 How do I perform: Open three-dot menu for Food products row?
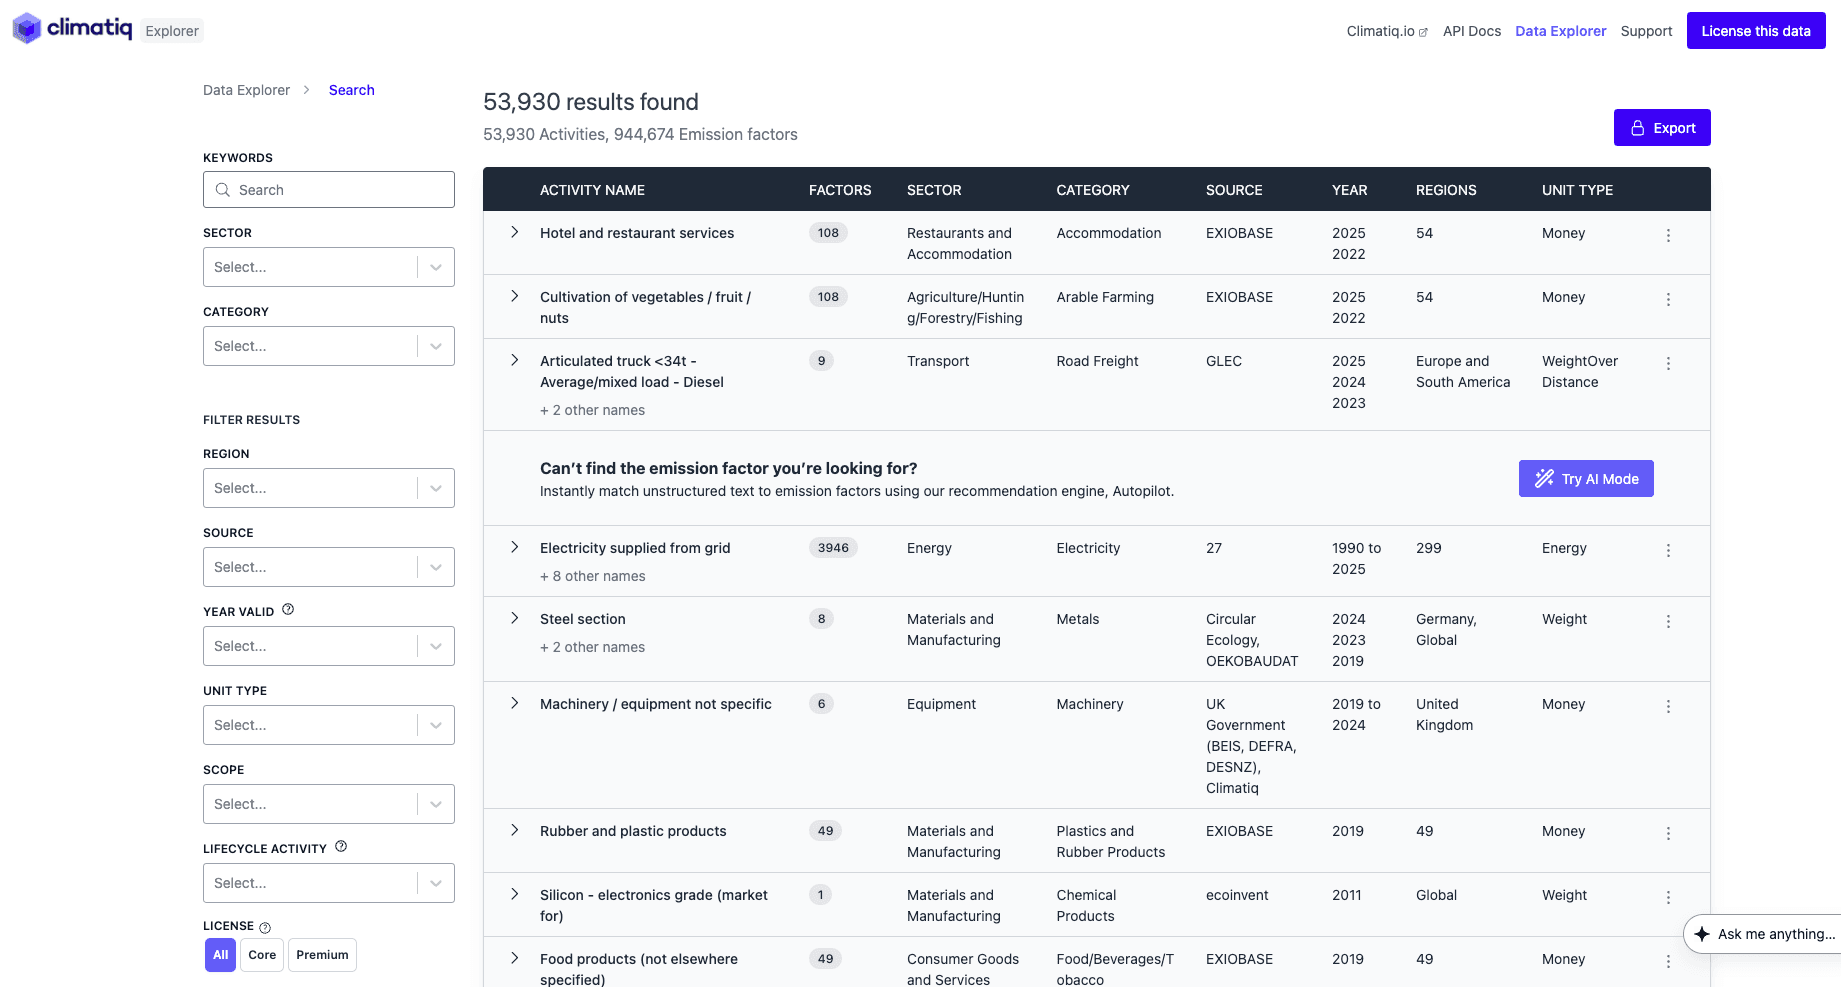(1668, 961)
